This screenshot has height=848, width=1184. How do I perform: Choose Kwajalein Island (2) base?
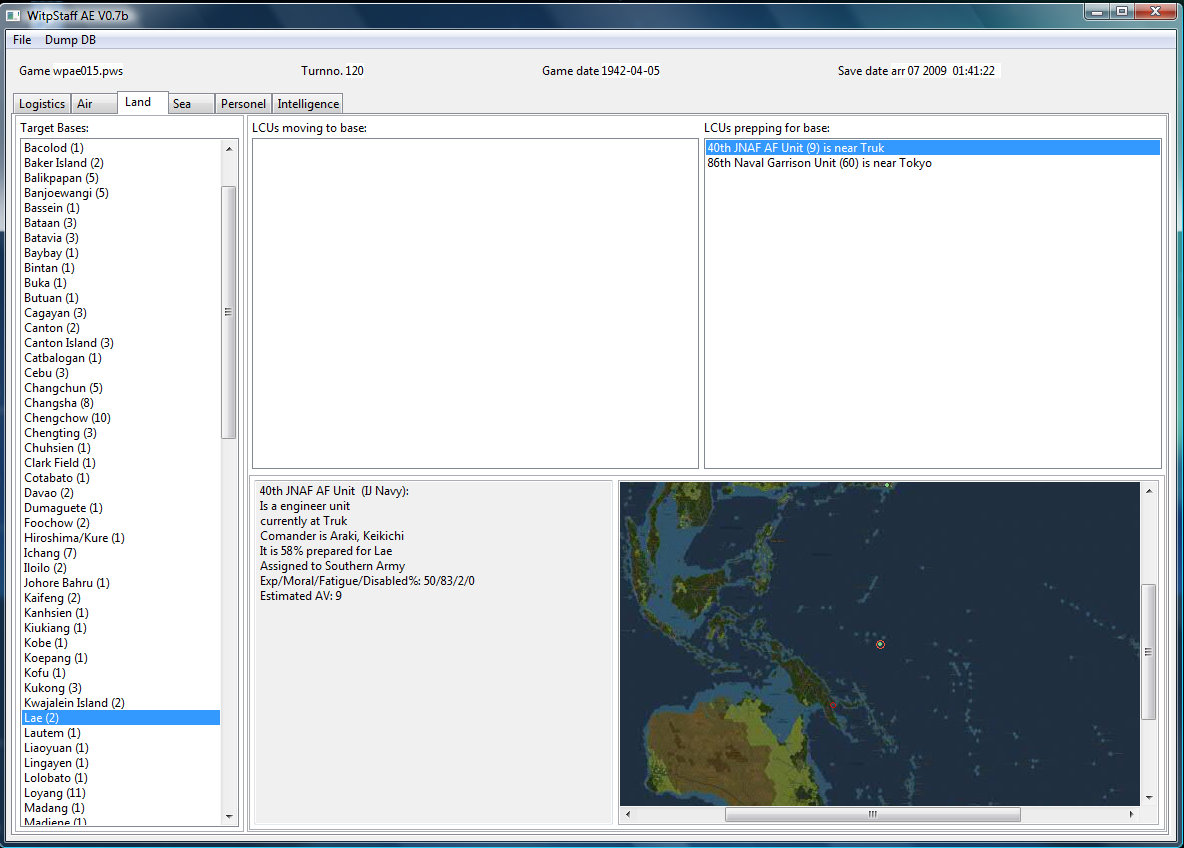(74, 703)
